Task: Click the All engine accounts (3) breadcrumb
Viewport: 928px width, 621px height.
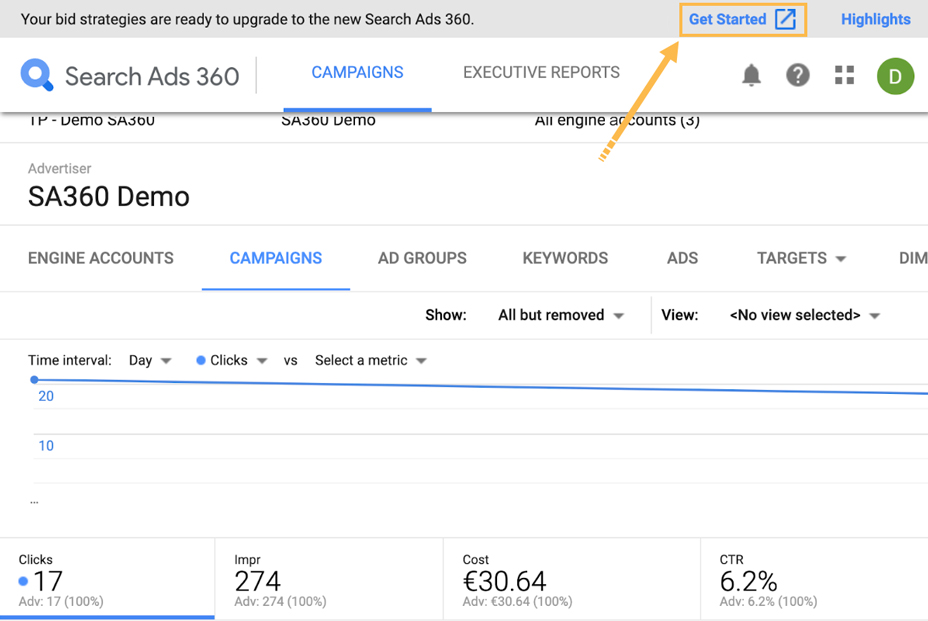Action: pyautogui.click(x=617, y=120)
